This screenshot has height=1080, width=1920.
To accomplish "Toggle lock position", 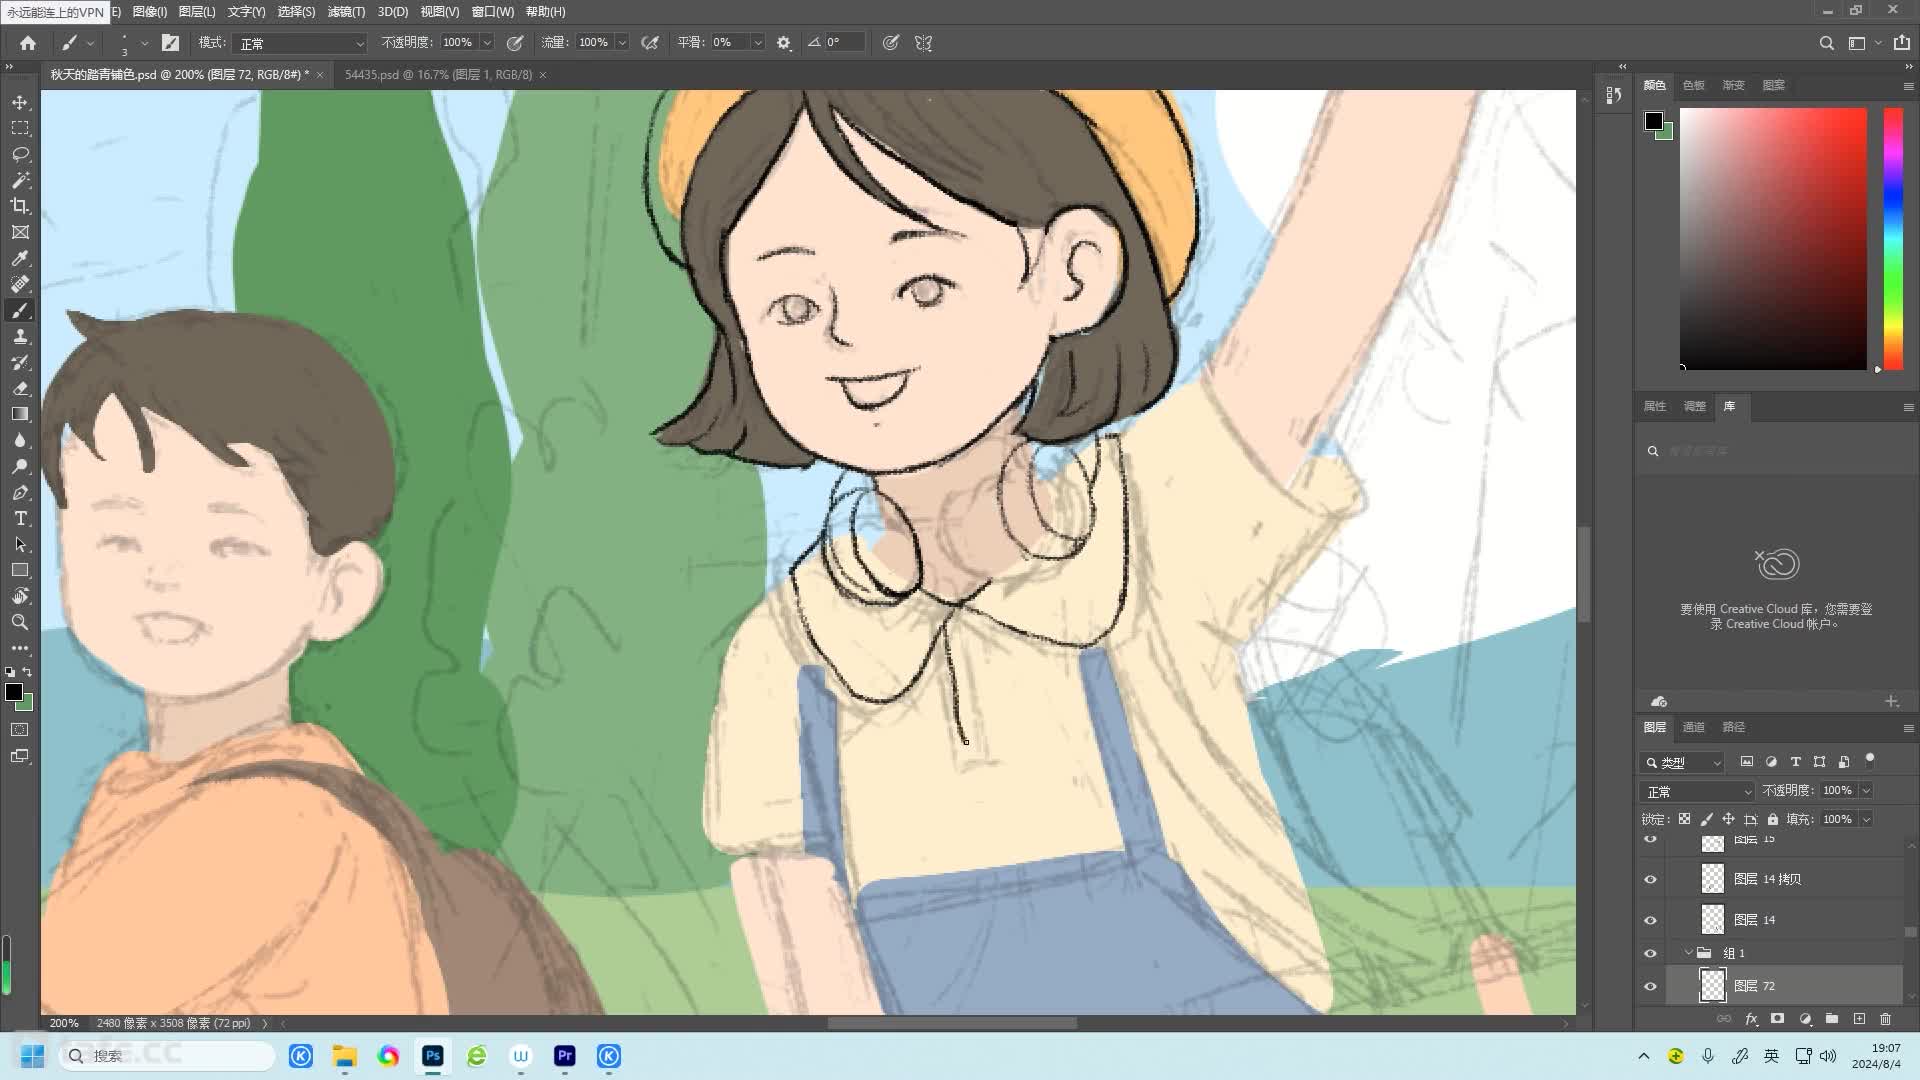I will pos(1728,819).
